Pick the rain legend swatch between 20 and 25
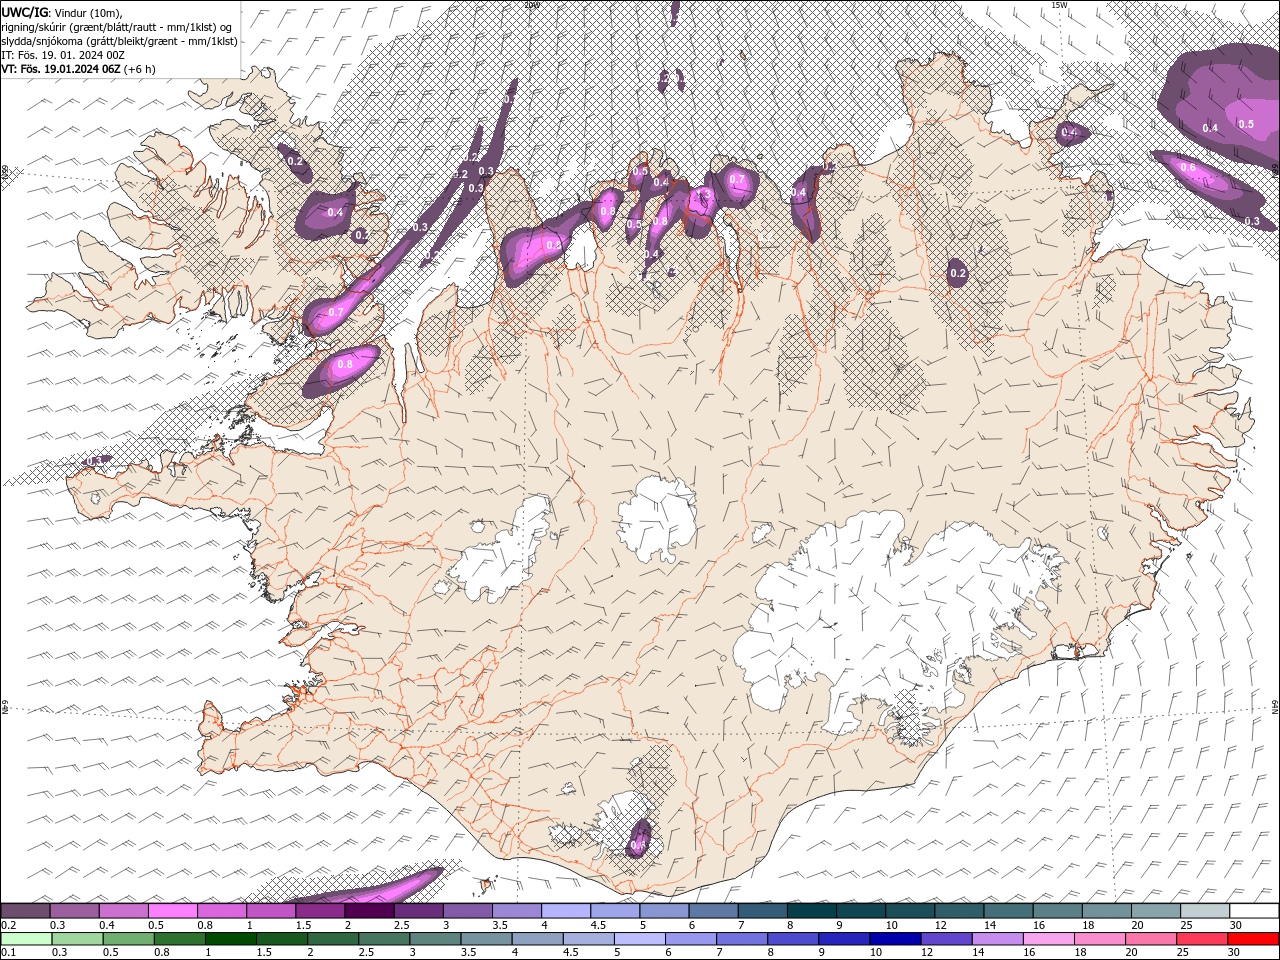1280x960 pixels. pos(1149,939)
